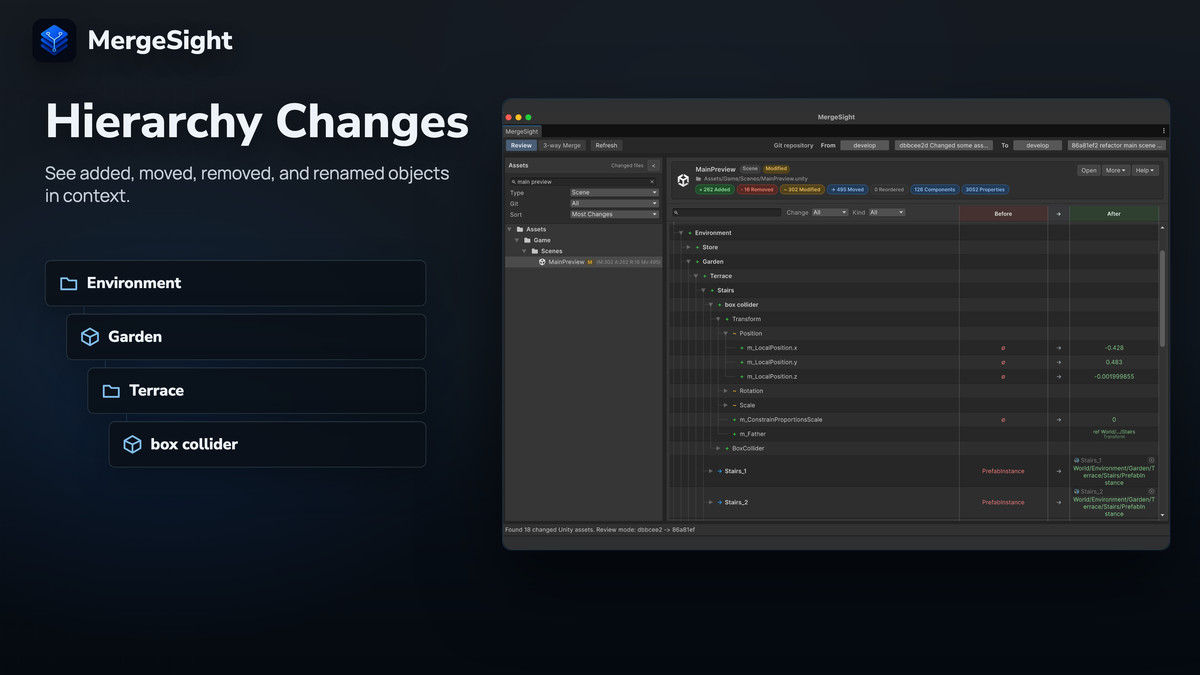The image size is (1200, 675).
Task: Expand the Store node in the hierarchy
Action: (688, 247)
